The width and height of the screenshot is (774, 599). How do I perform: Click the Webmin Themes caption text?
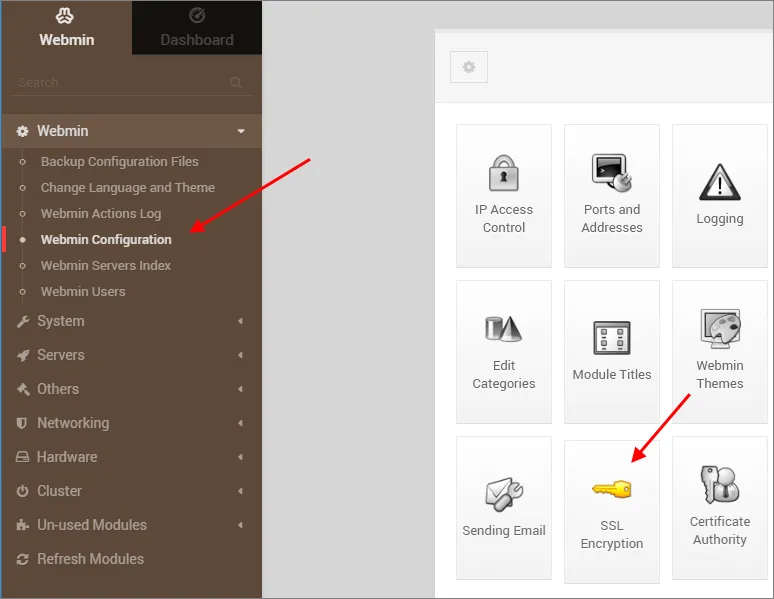(720, 374)
